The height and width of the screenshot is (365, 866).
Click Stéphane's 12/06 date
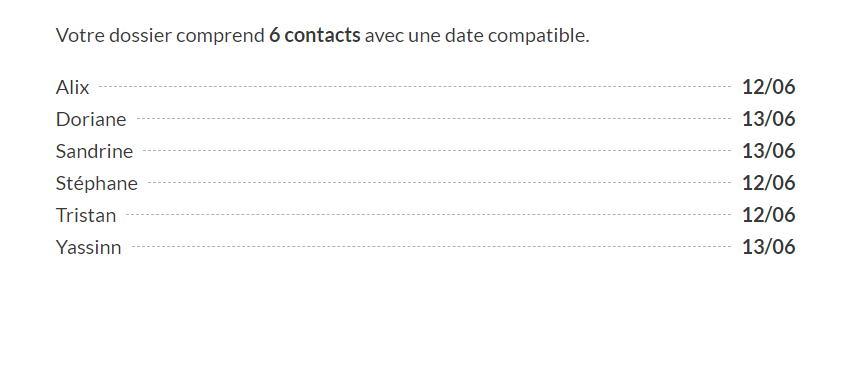[x=768, y=183]
